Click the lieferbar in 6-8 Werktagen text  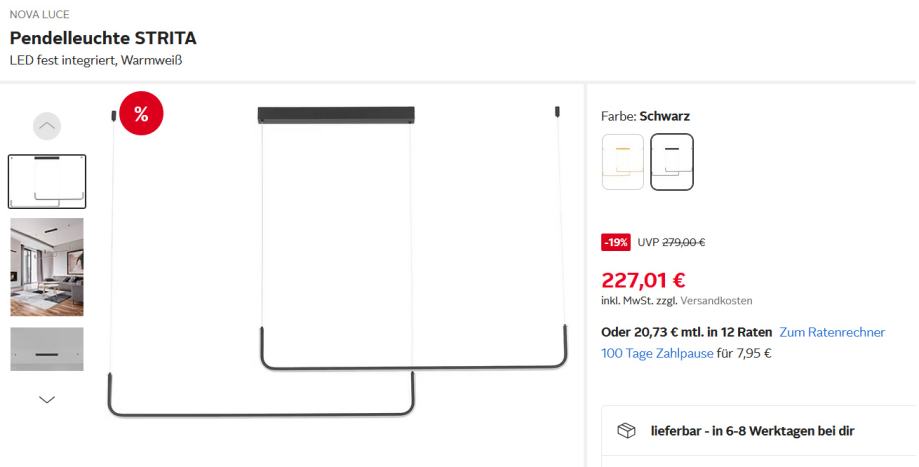[752, 431]
